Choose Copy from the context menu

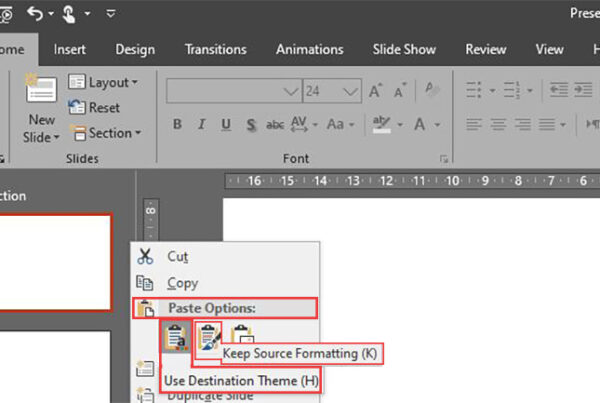(x=183, y=283)
